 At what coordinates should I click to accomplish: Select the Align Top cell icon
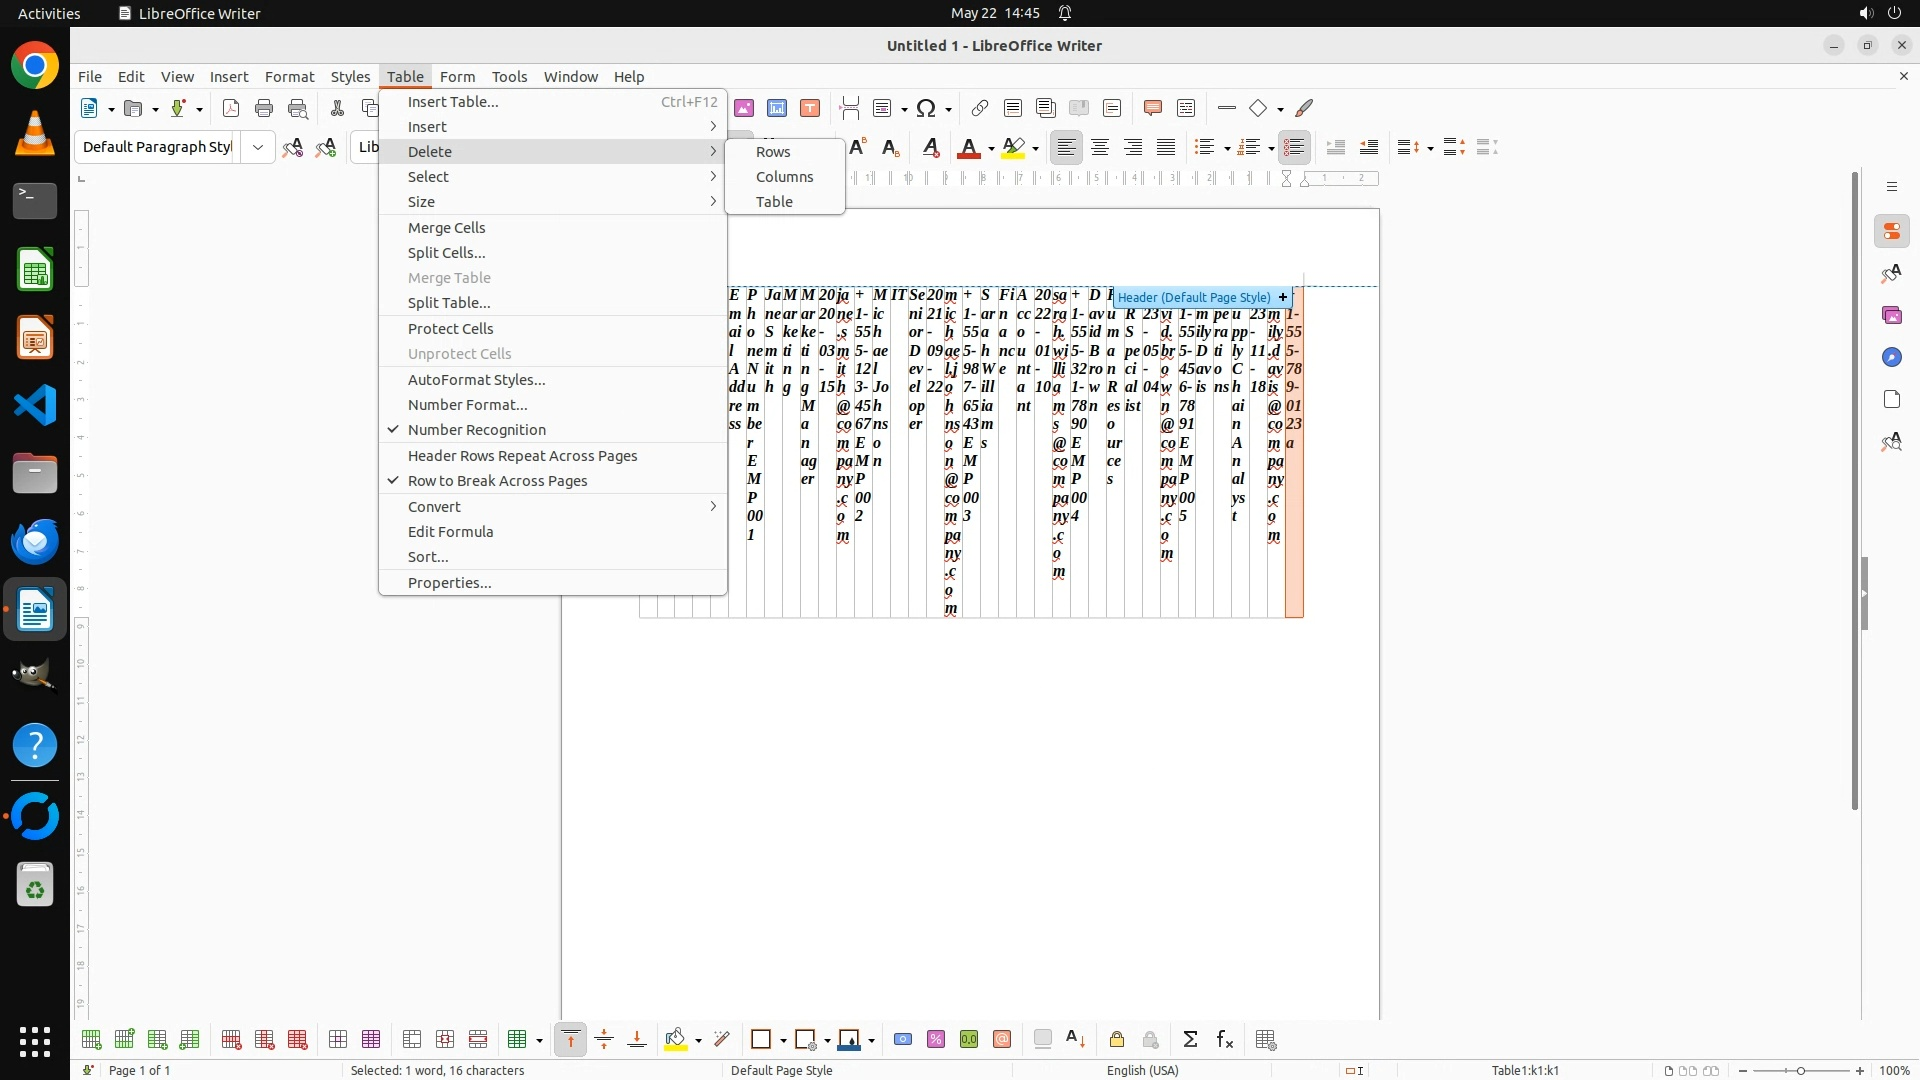click(570, 1040)
